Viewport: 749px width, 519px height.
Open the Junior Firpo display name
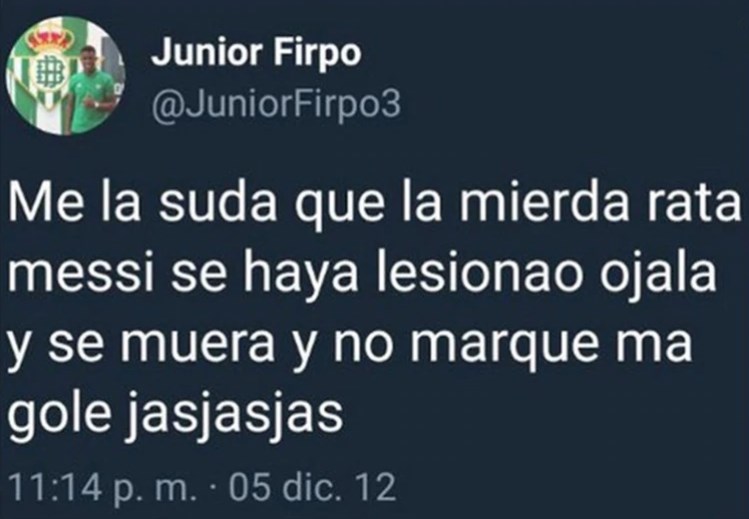[x=256, y=53]
